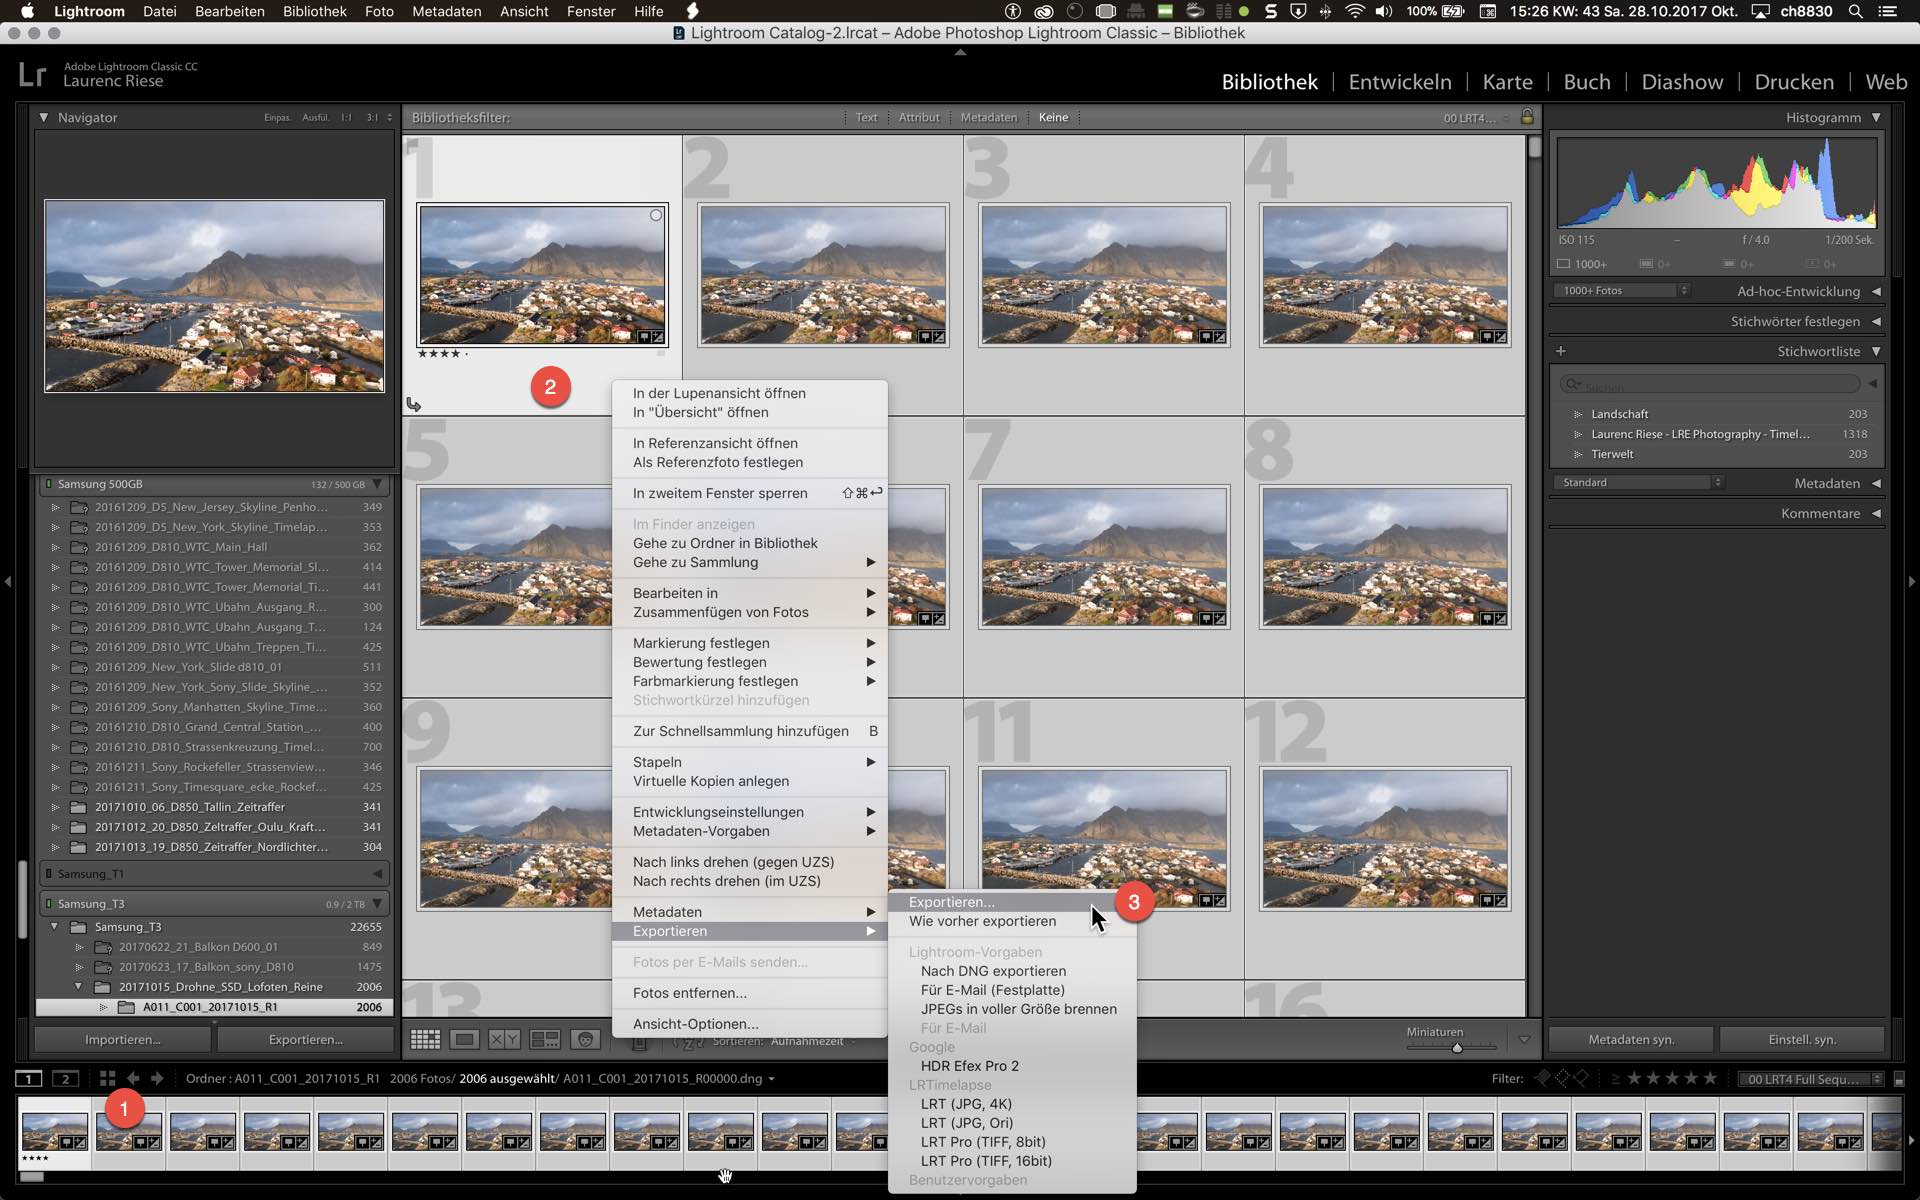Viewport: 1920px width, 1200px height.
Task: Click the Importieren... button
Action: pyautogui.click(x=123, y=1040)
